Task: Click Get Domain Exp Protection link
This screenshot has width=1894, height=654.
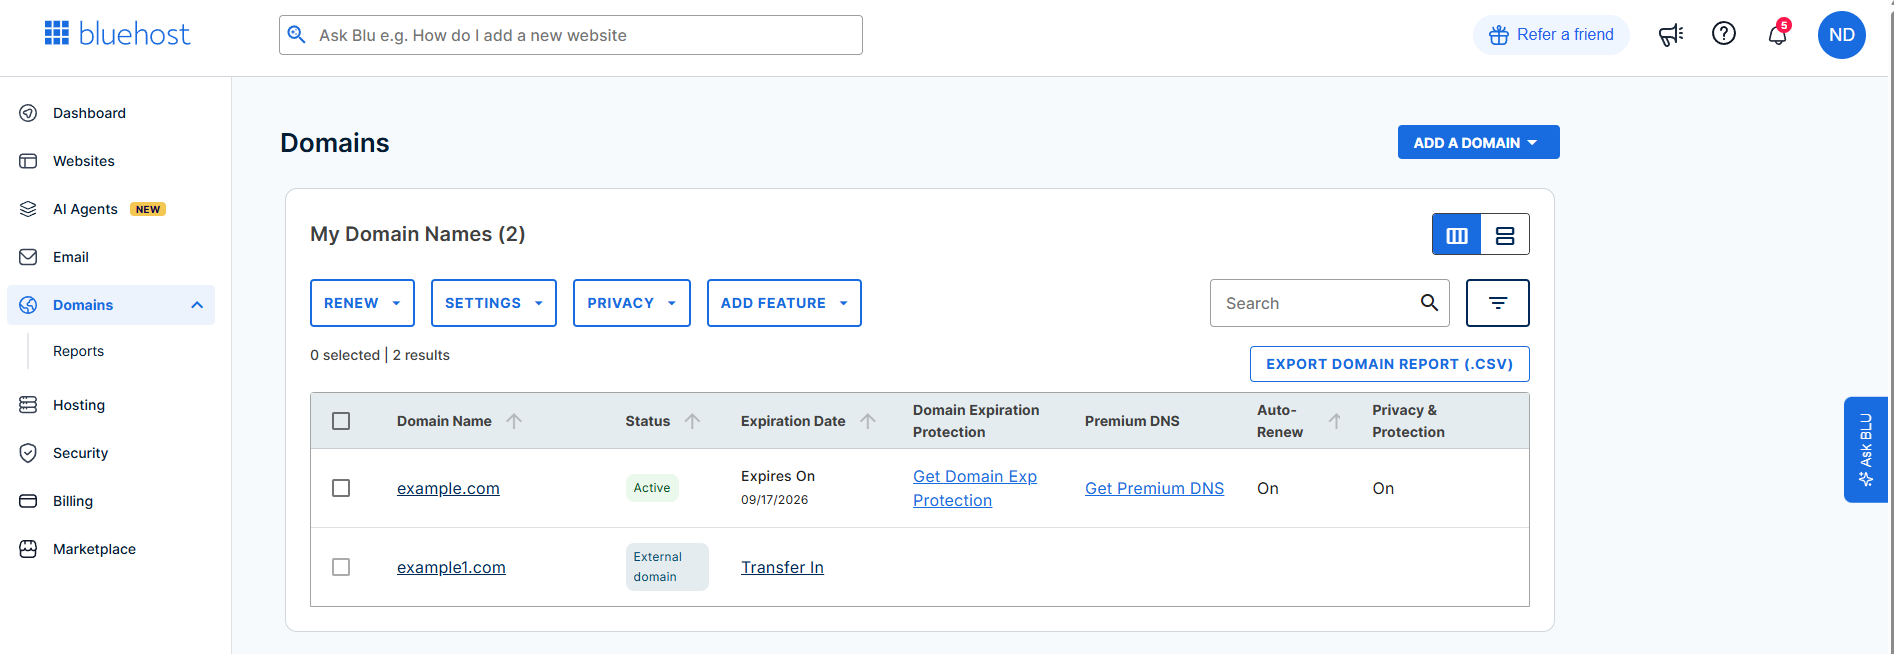Action: [975, 488]
